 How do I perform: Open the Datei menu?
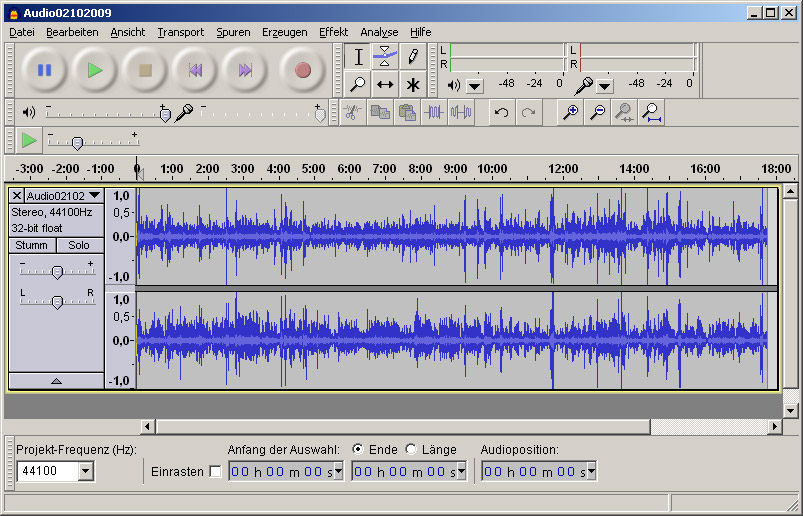pos(22,32)
